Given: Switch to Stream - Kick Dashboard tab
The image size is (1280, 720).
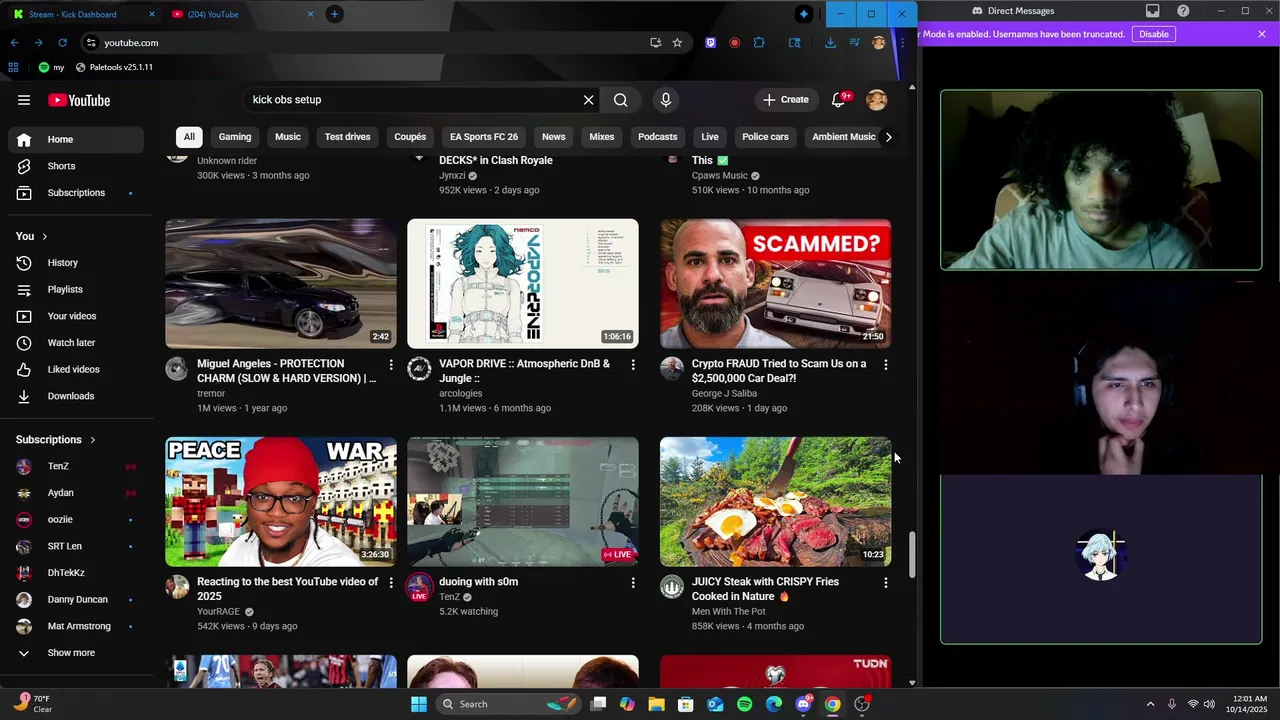Looking at the screenshot, I should point(80,14).
